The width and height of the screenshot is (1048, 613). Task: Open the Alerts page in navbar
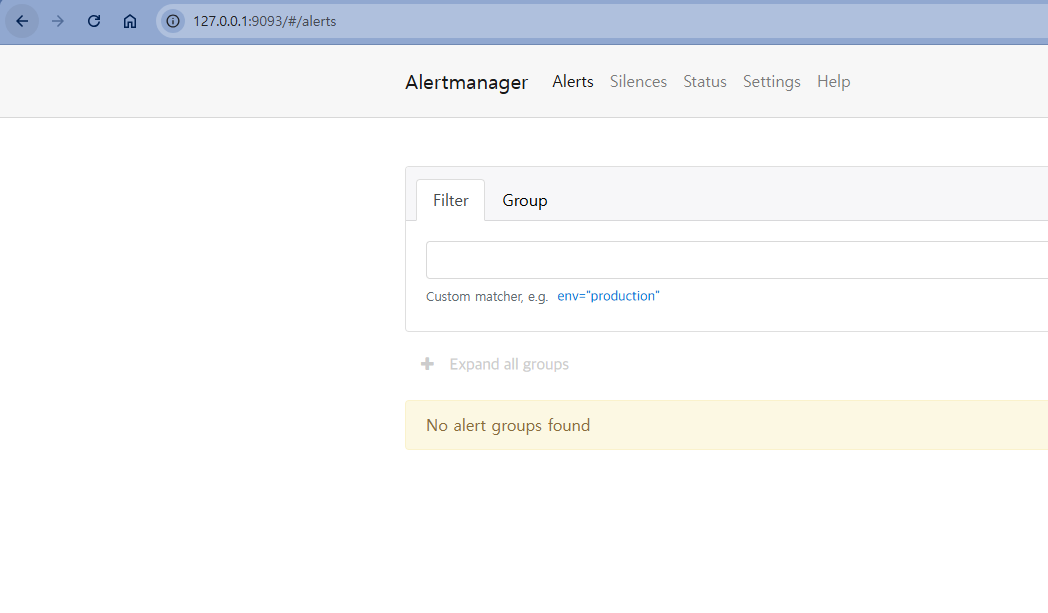pyautogui.click(x=573, y=82)
